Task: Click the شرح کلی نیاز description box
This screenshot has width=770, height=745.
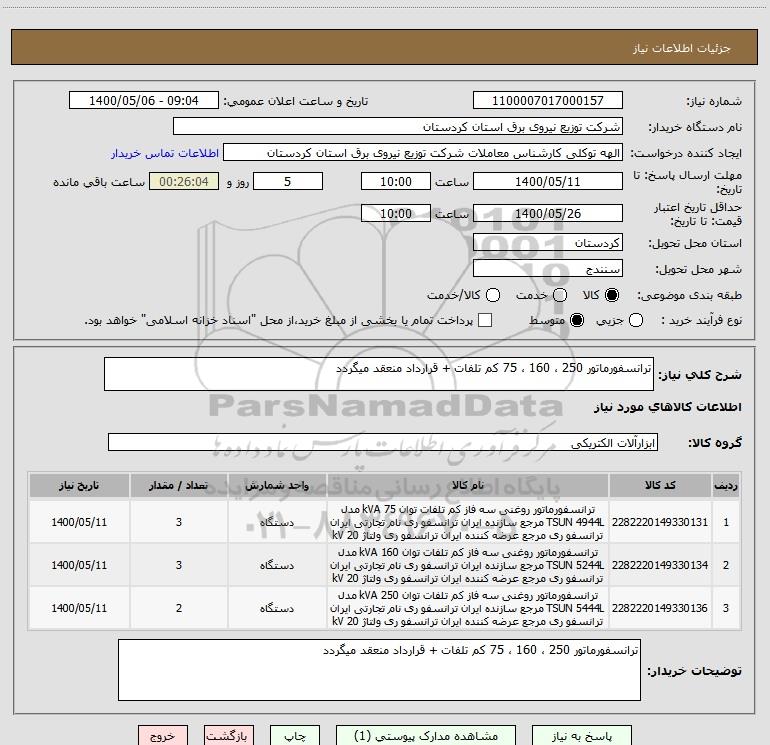Action: (x=379, y=374)
